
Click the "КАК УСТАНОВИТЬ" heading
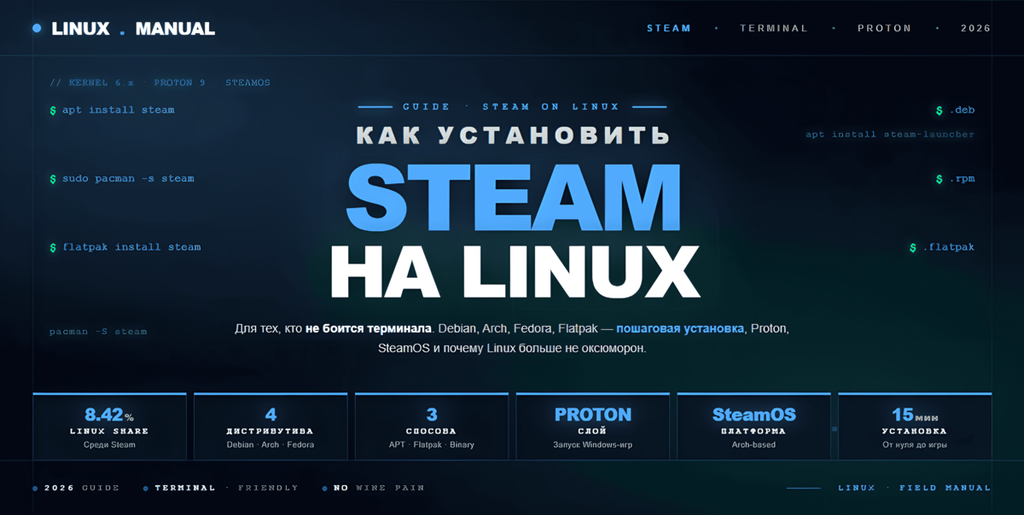[x=513, y=134]
